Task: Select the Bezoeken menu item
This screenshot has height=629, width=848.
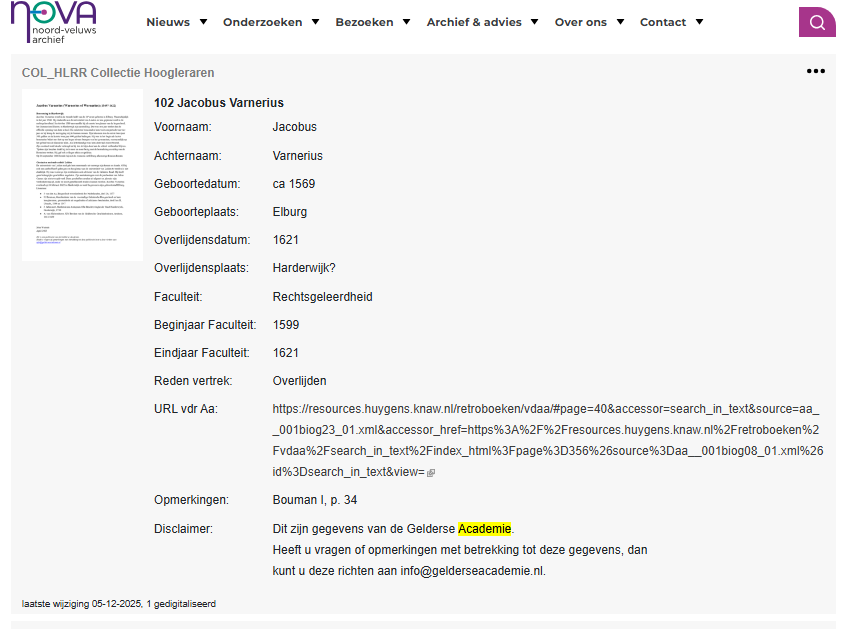Action: tap(364, 22)
